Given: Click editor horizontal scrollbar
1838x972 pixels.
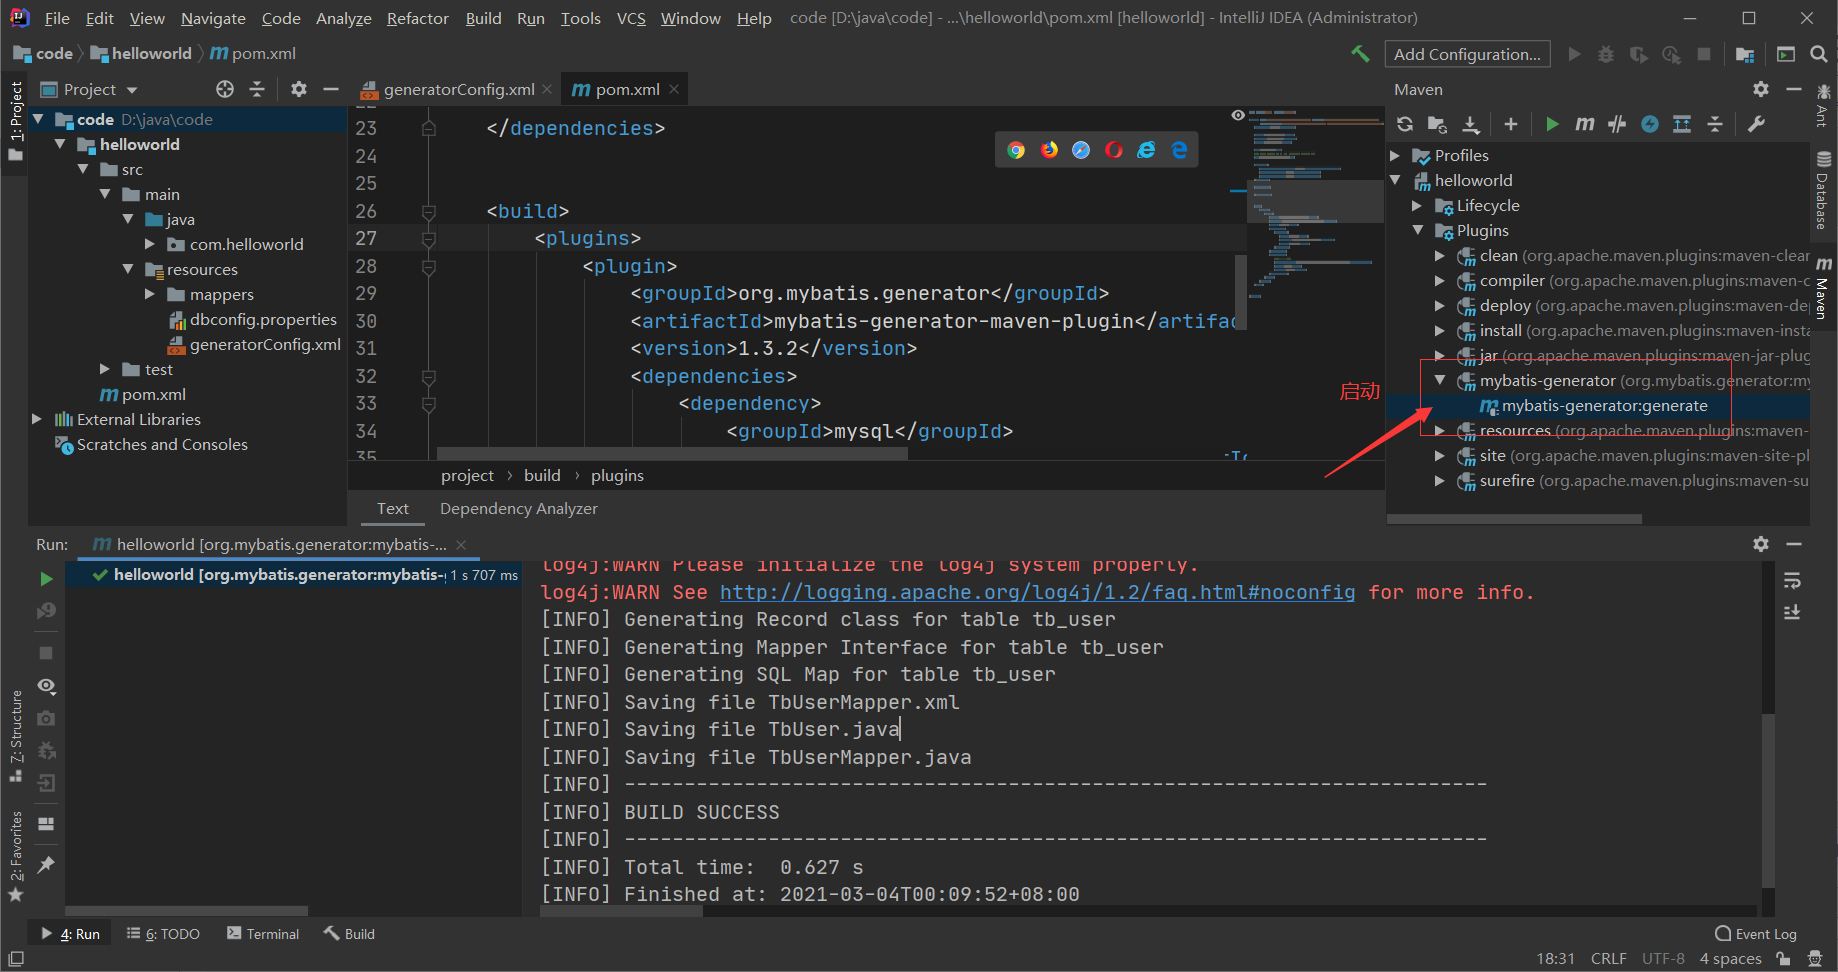Looking at the screenshot, I should point(672,453).
